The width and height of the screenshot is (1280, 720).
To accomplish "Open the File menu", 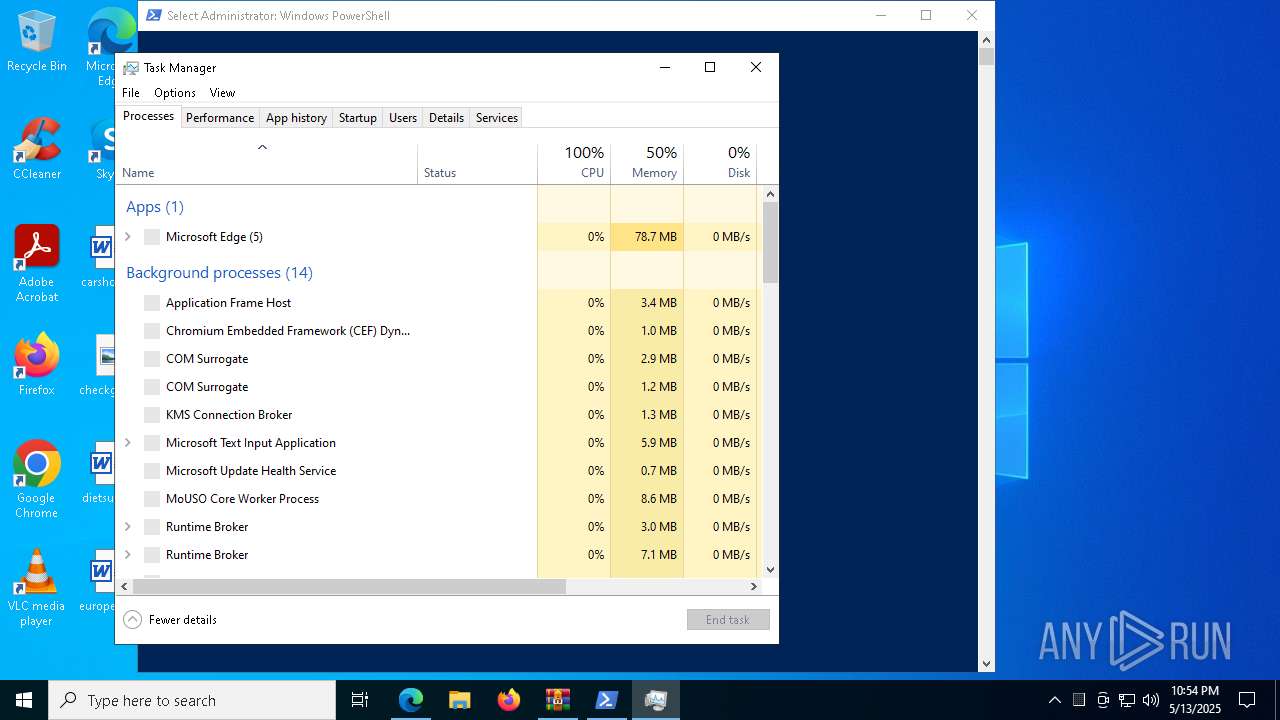I will [x=131, y=93].
